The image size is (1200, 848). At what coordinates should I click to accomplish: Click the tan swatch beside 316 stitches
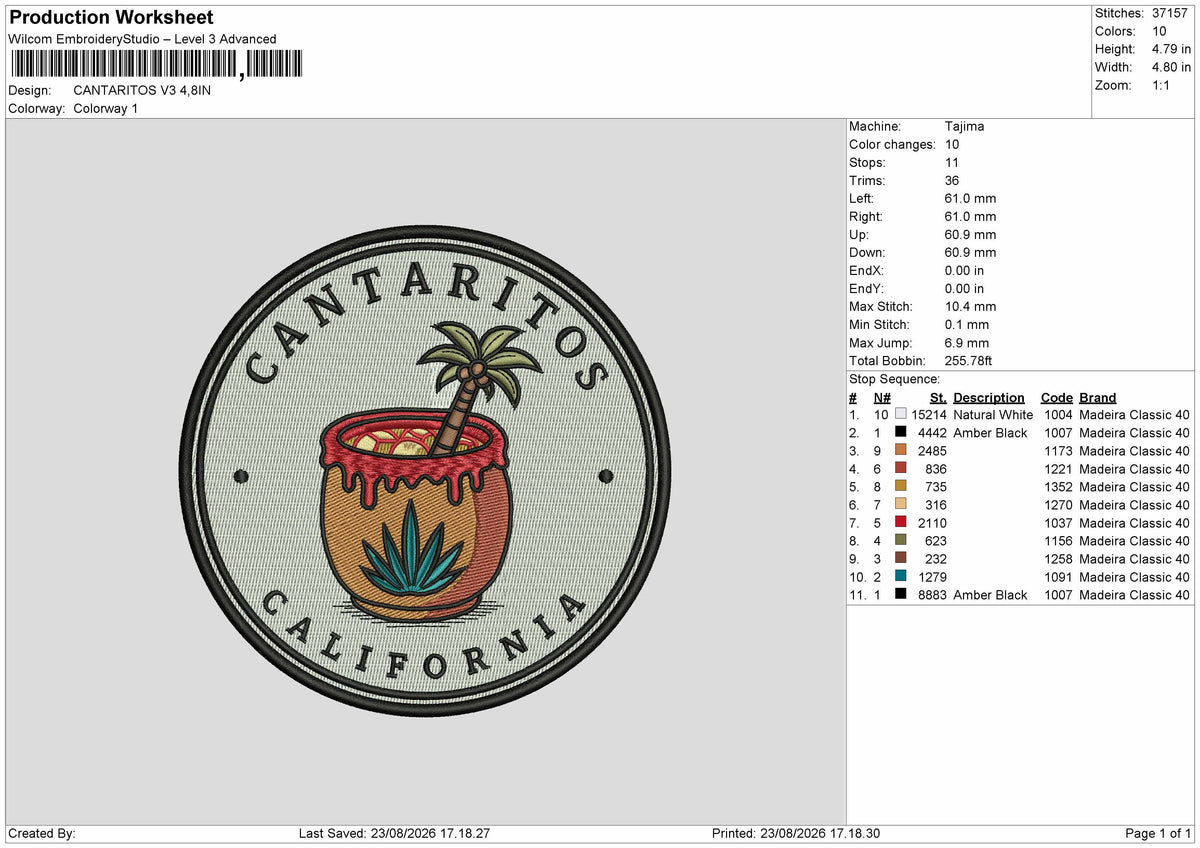[x=900, y=504]
